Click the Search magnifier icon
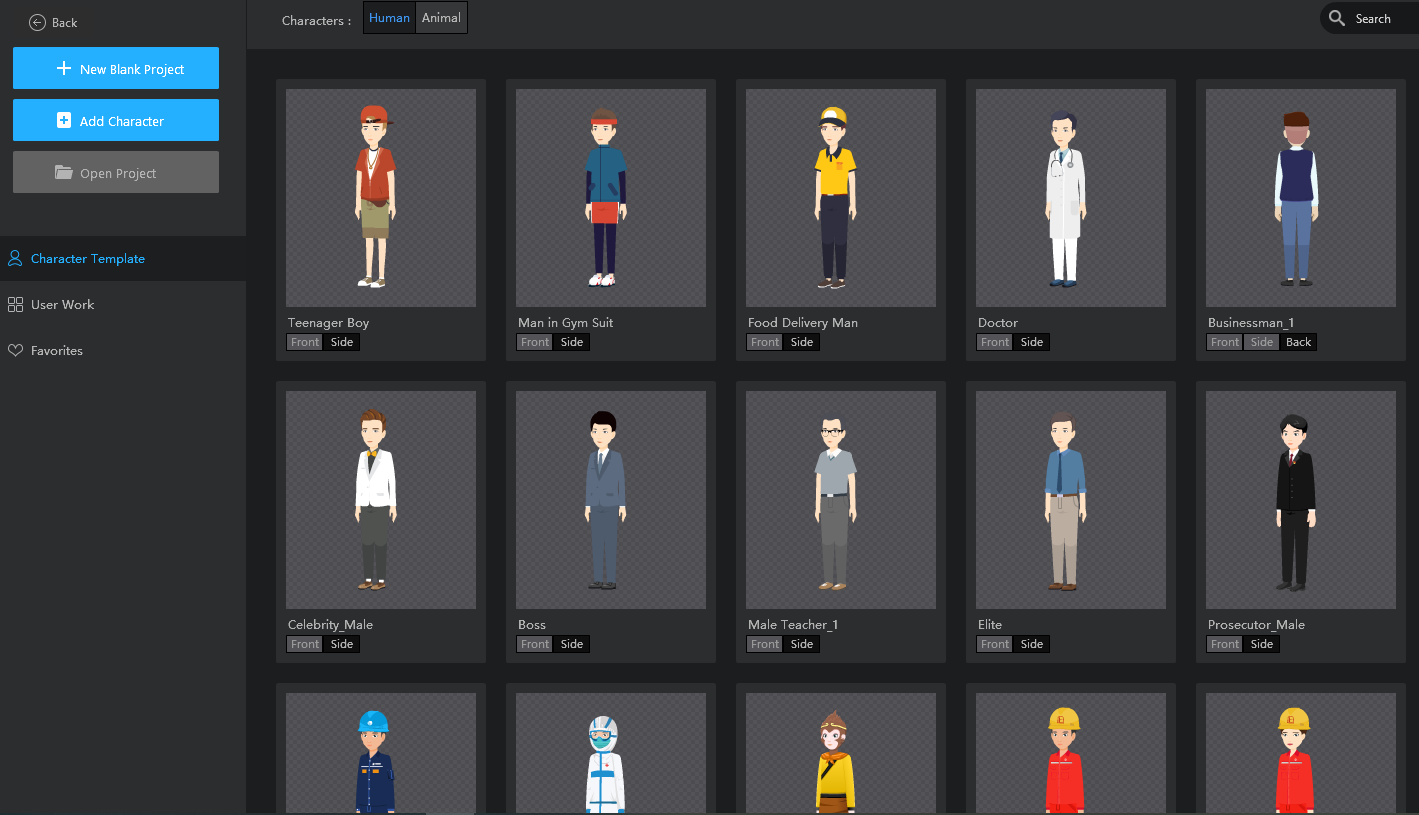This screenshot has height=815, width=1419. tap(1337, 18)
